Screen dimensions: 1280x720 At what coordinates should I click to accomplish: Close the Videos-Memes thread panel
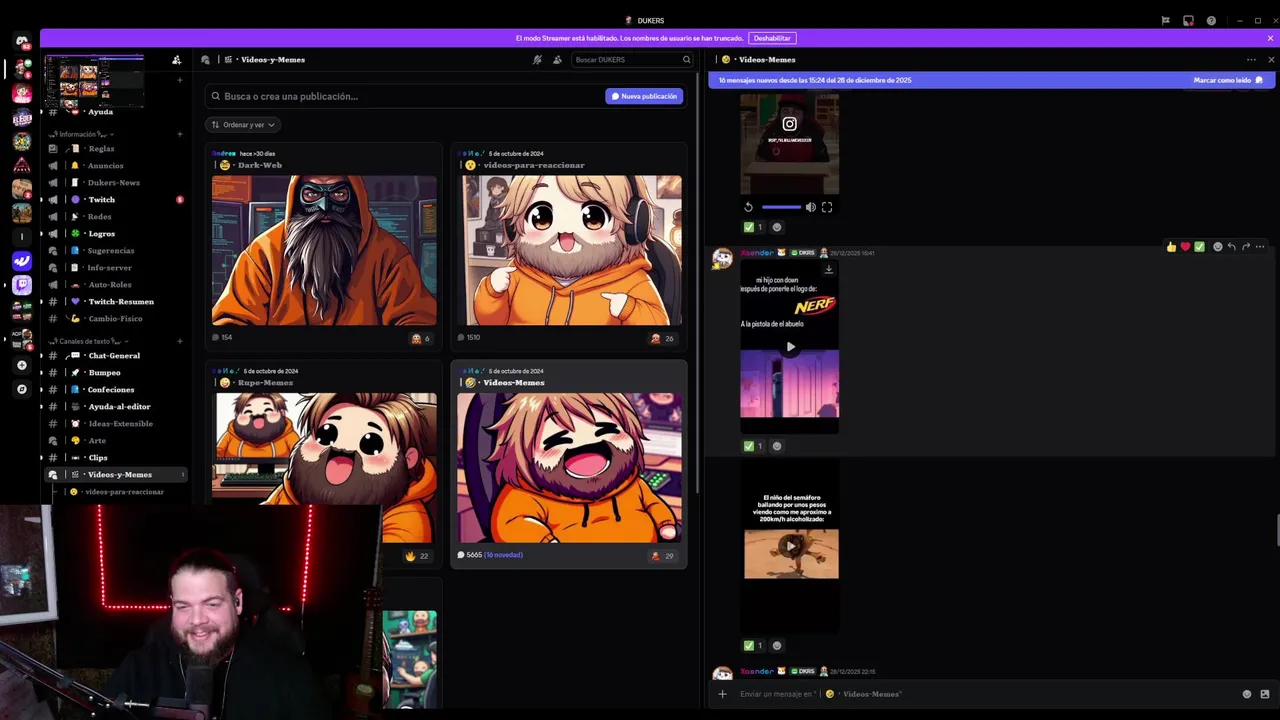coord(1271,60)
